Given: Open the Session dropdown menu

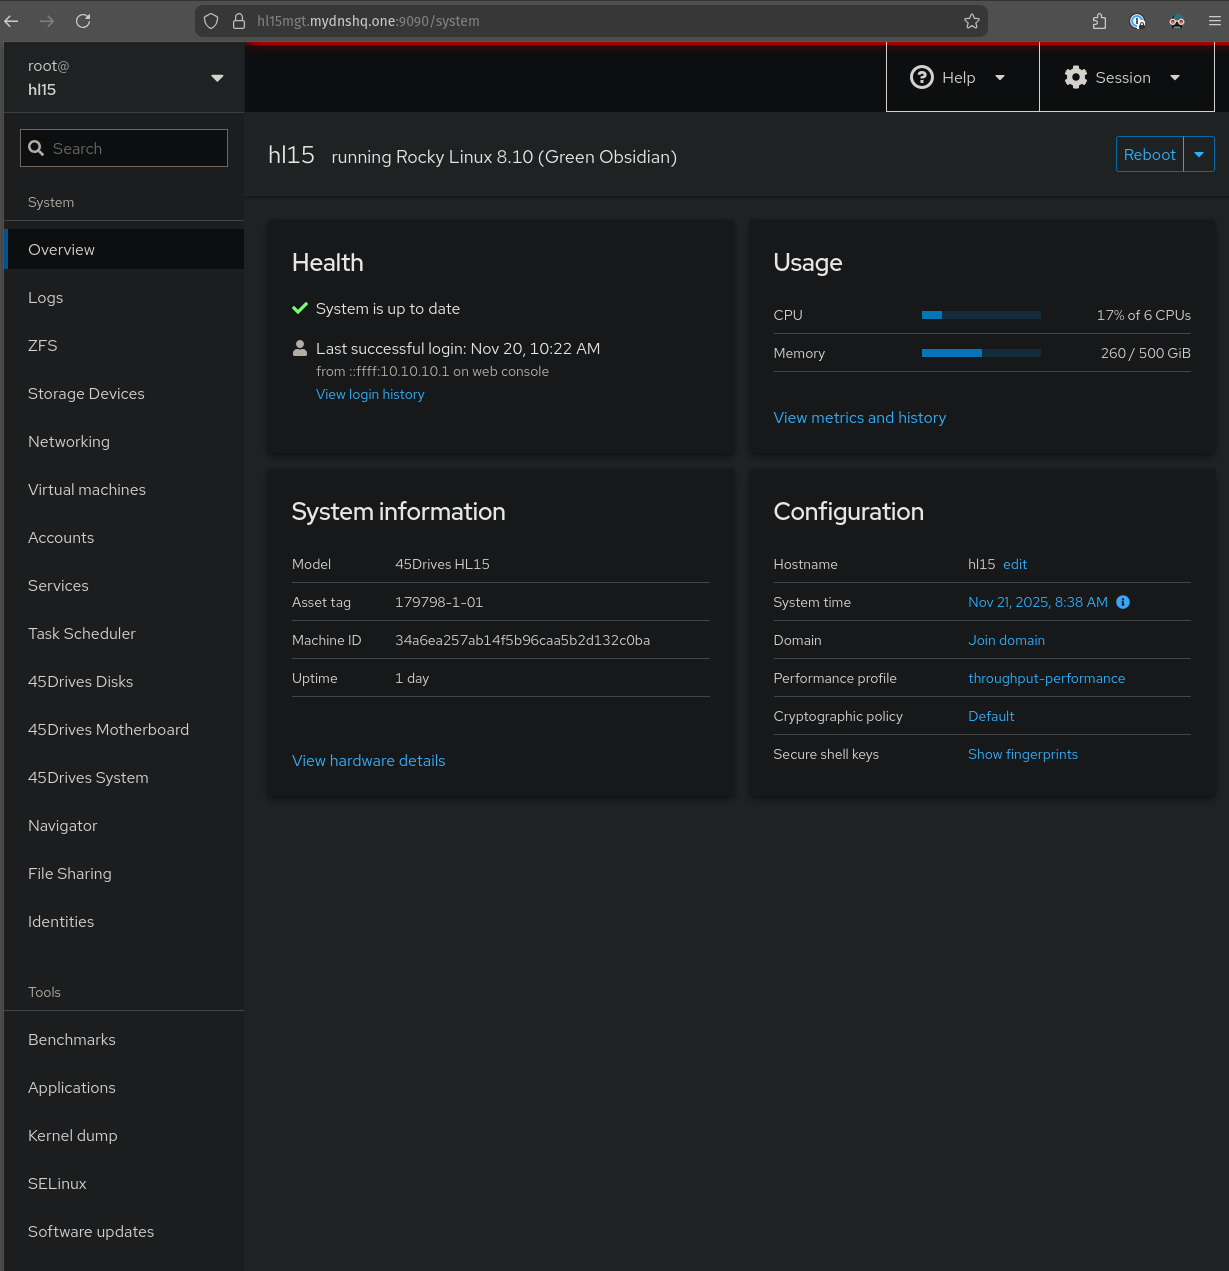Looking at the screenshot, I should [x=1123, y=78].
